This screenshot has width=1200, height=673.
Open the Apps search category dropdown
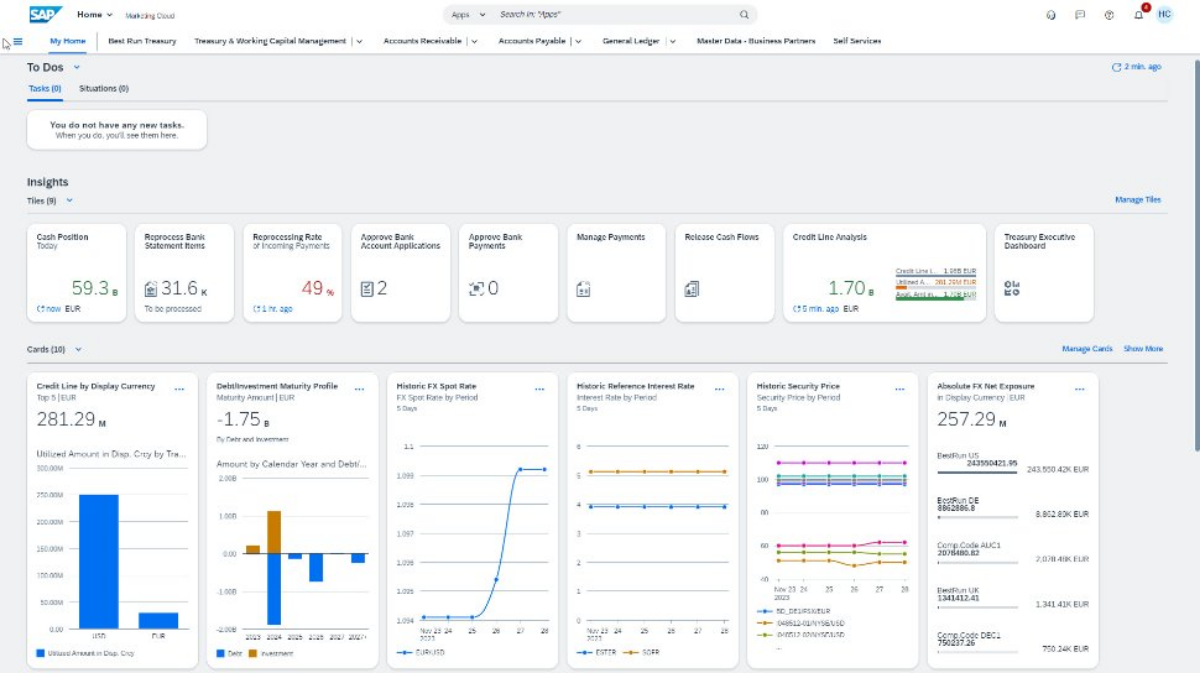pos(468,15)
